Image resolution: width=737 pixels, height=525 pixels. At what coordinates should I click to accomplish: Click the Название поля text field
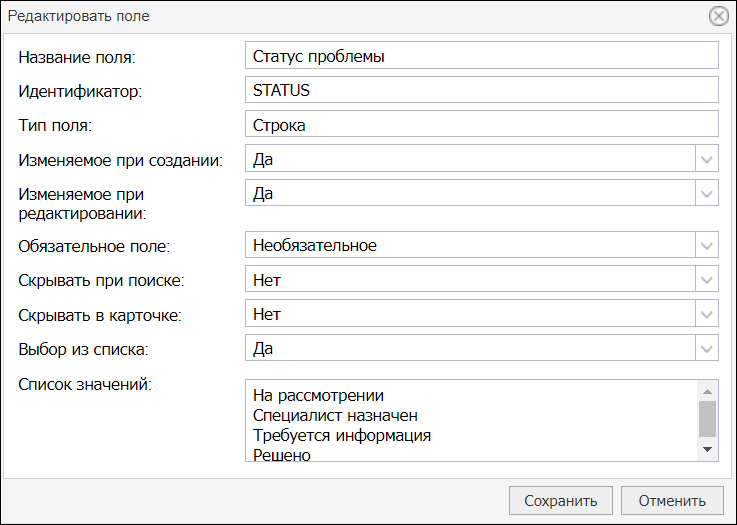[482, 55]
